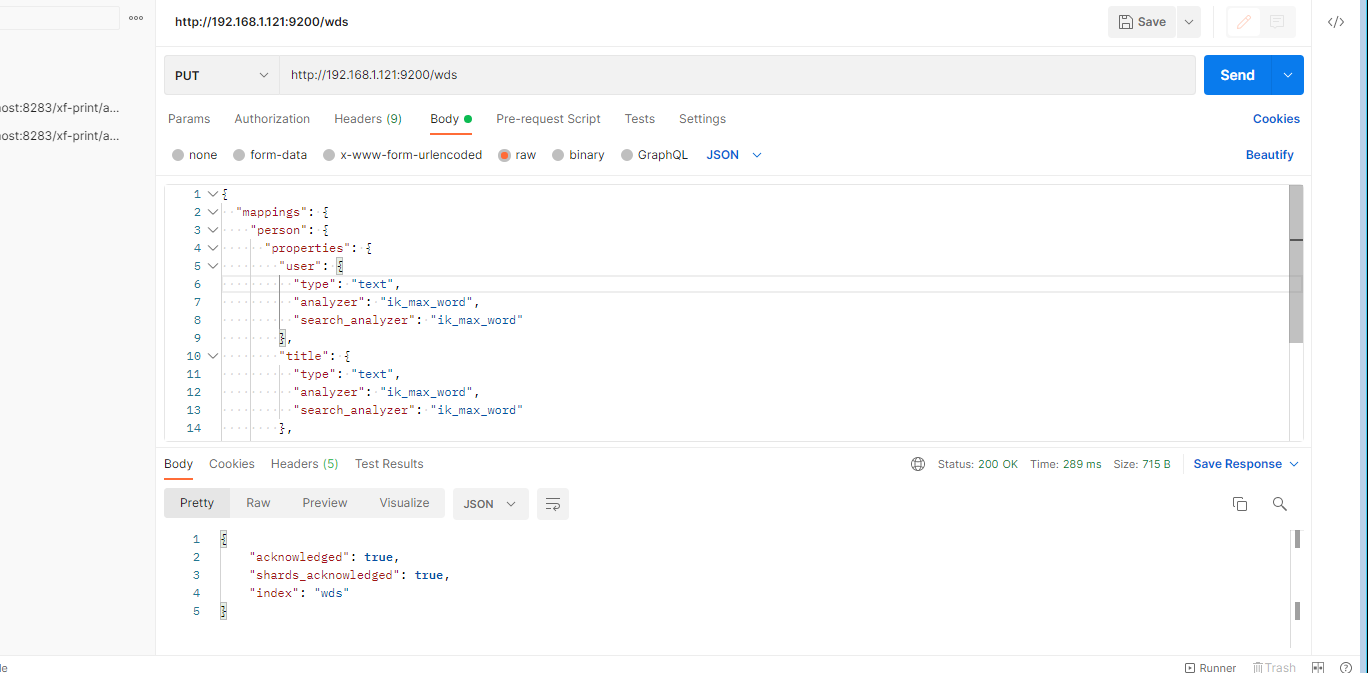Click the request URL input field
Screen dimensions: 1368x673
(737, 75)
